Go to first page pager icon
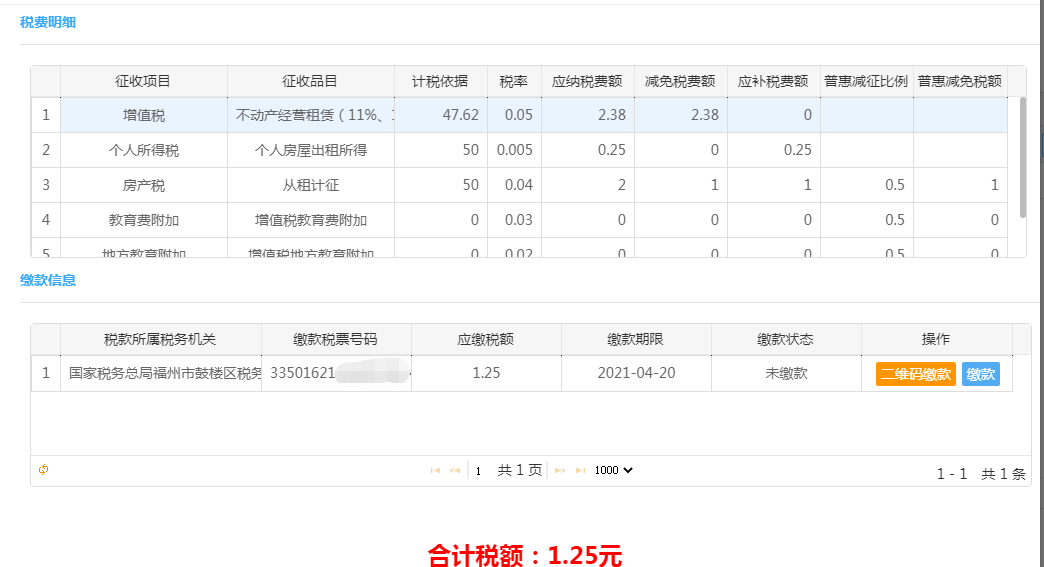The width and height of the screenshot is (1044, 567). pyautogui.click(x=435, y=471)
